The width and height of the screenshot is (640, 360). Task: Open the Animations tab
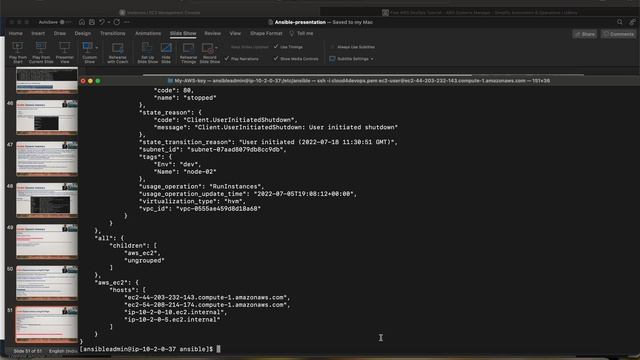point(148,33)
